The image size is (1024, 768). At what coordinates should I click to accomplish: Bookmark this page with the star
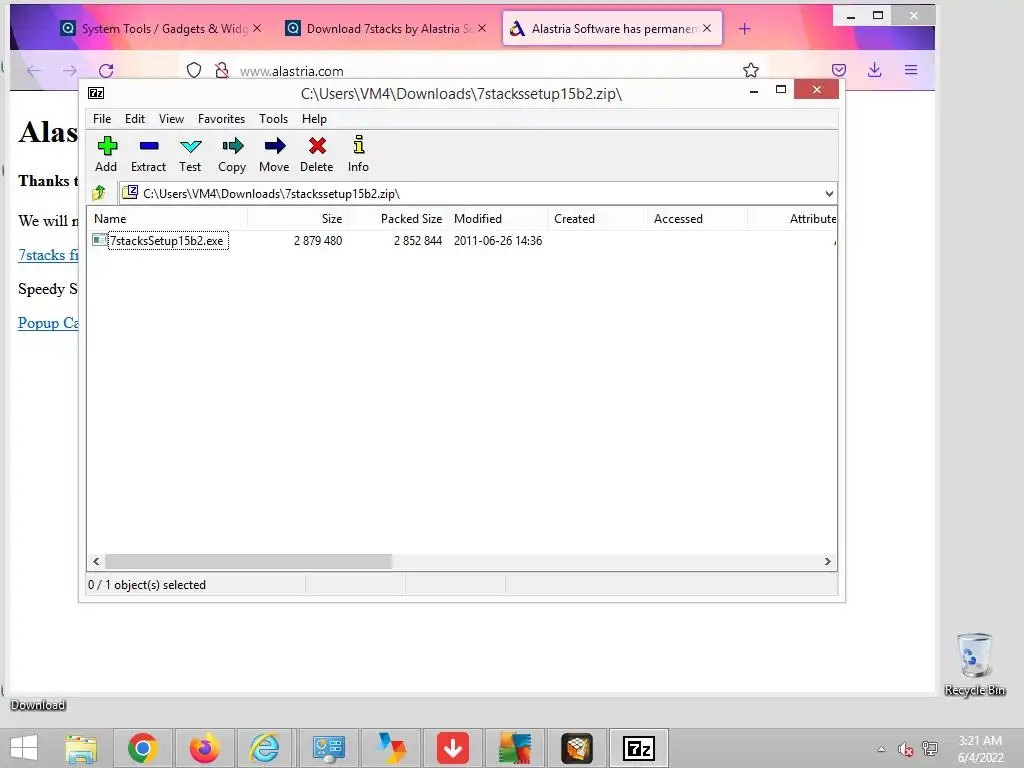(751, 70)
